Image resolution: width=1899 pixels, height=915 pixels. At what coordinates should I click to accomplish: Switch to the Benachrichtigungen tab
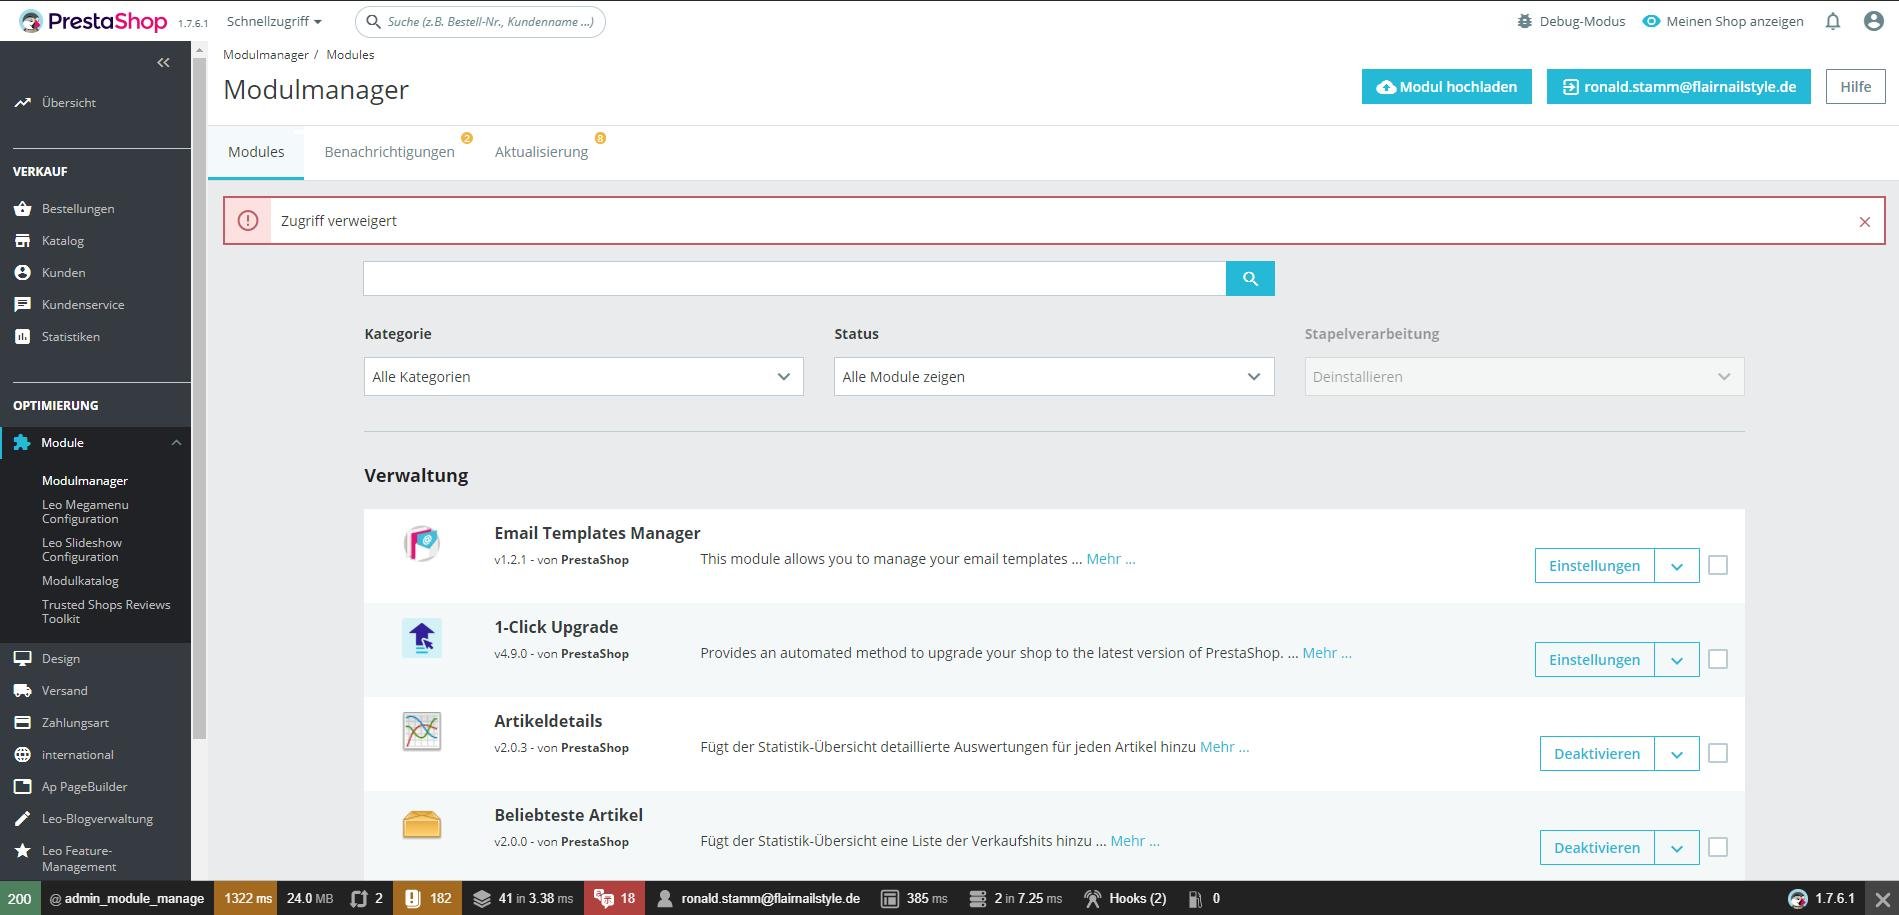[389, 152]
